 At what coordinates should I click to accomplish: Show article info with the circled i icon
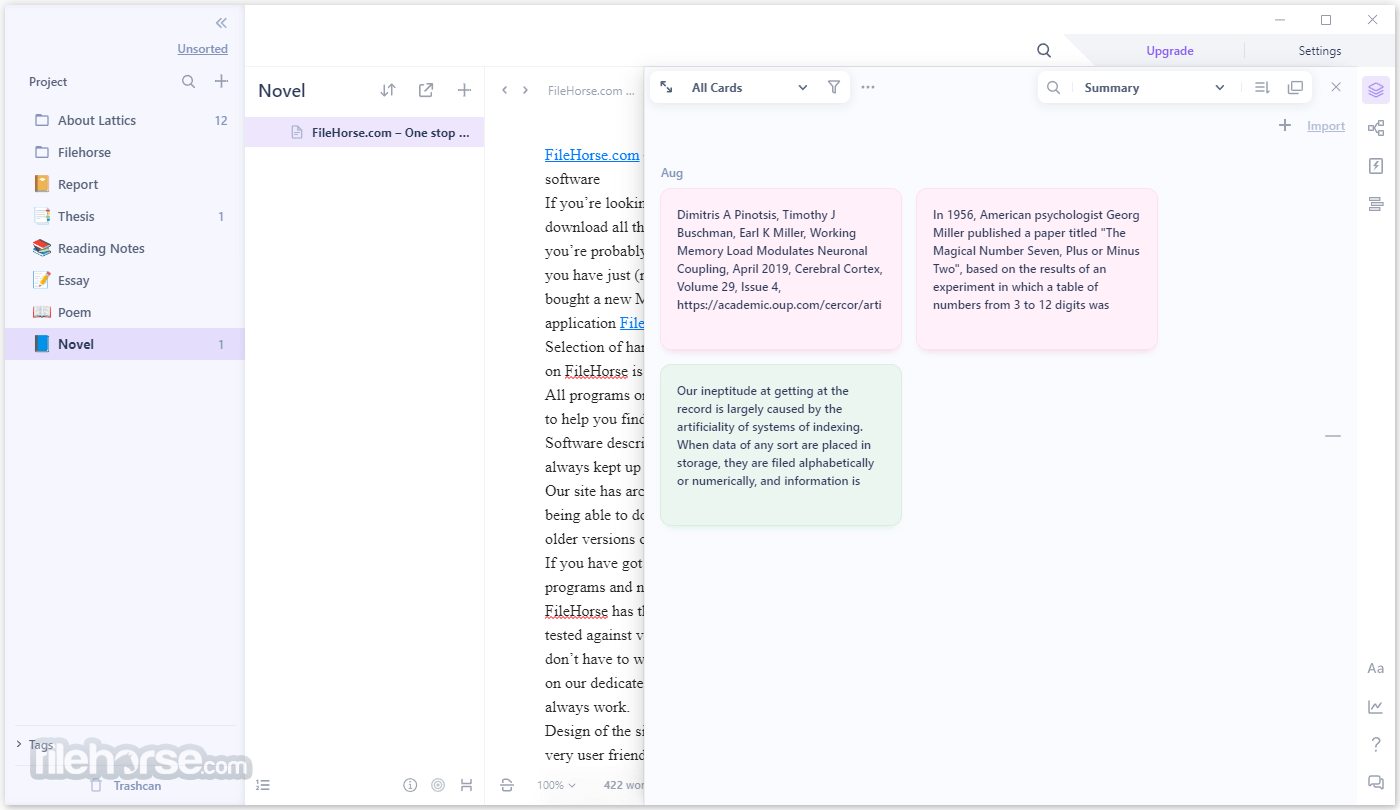click(410, 785)
